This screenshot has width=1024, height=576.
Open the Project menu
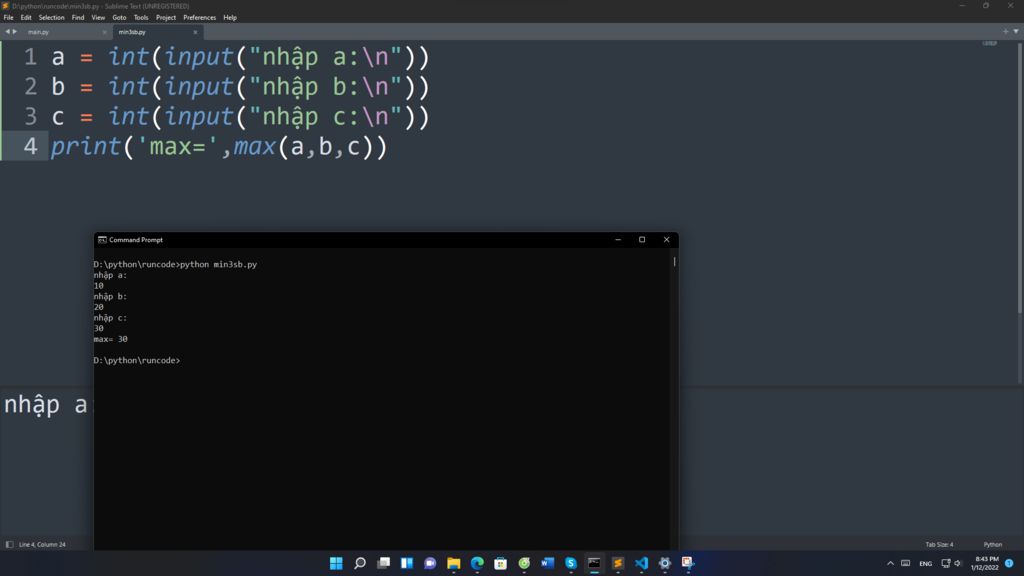coord(166,18)
